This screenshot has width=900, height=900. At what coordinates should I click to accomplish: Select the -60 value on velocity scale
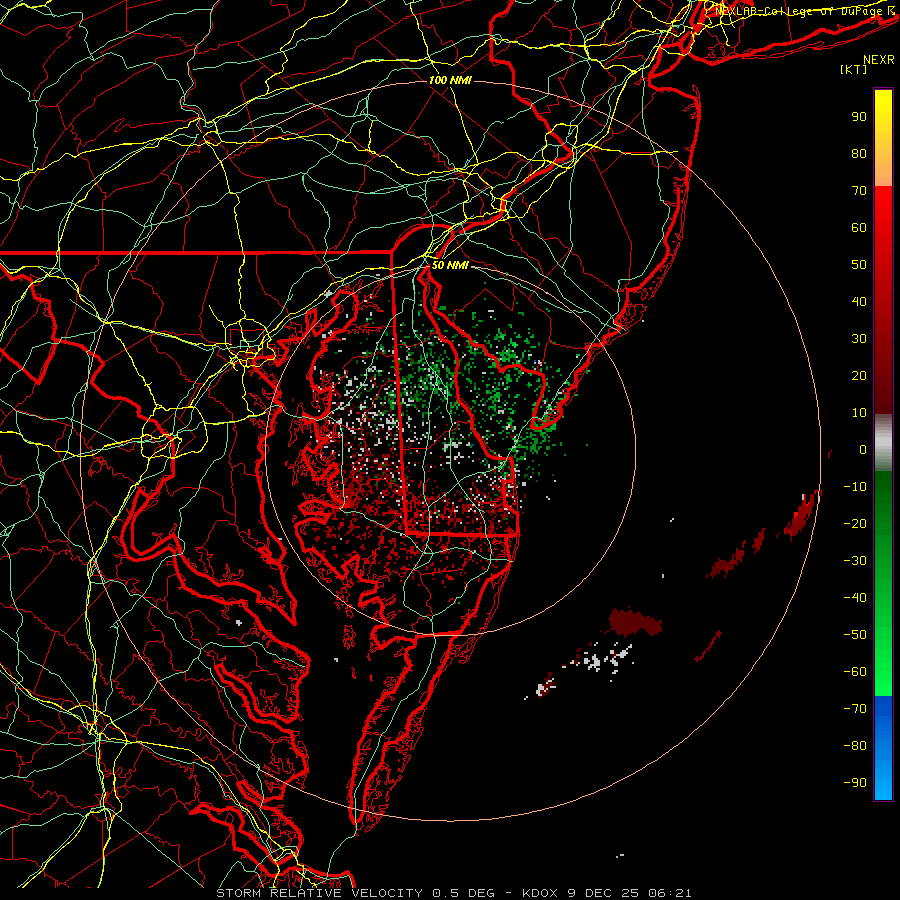[x=855, y=672]
